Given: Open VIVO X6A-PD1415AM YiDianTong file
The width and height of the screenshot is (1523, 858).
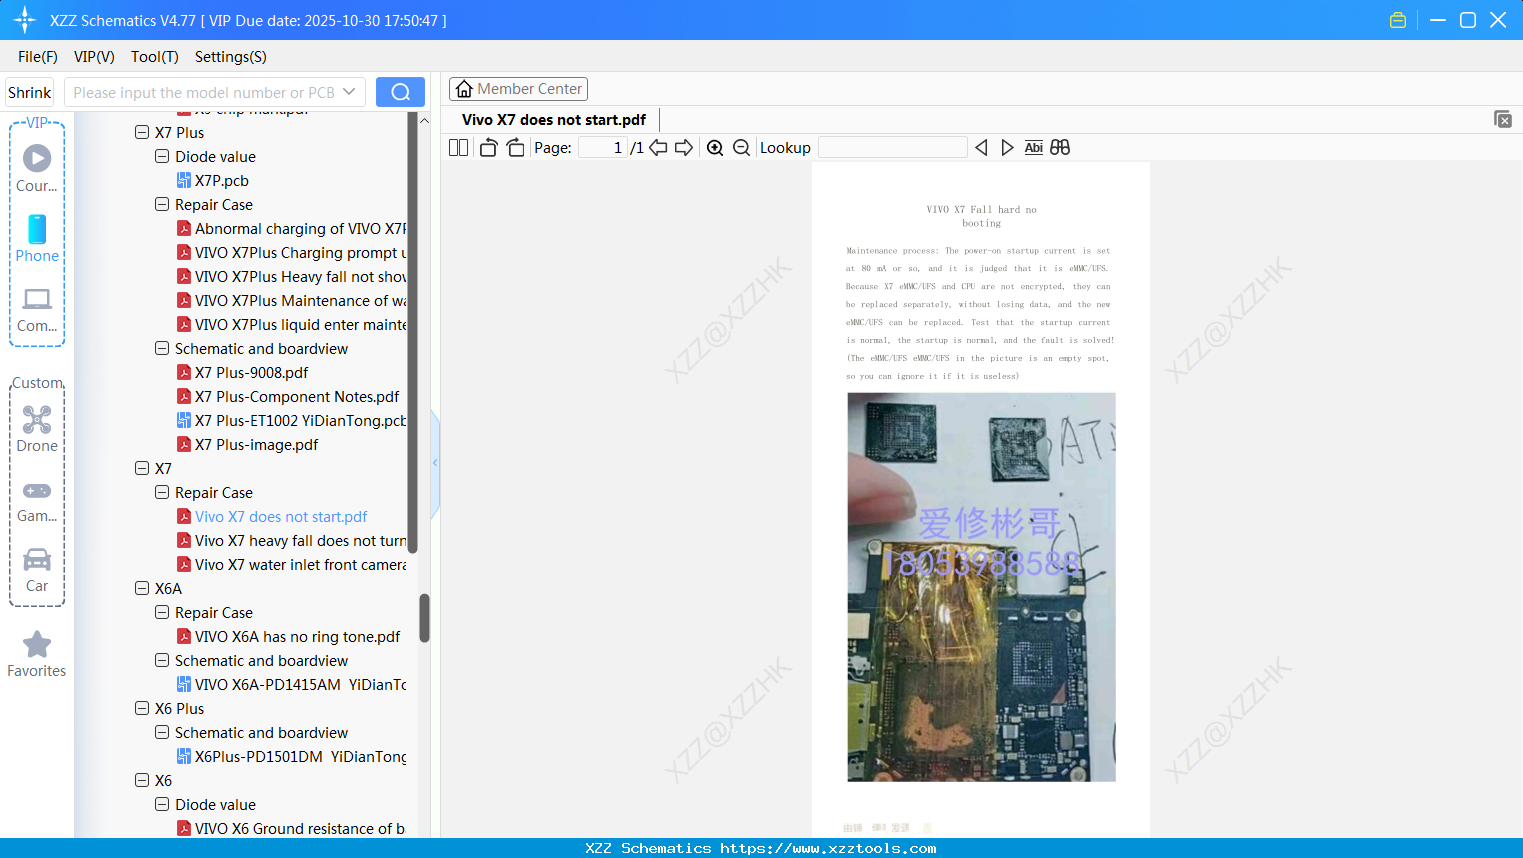Looking at the screenshot, I should click(301, 685).
